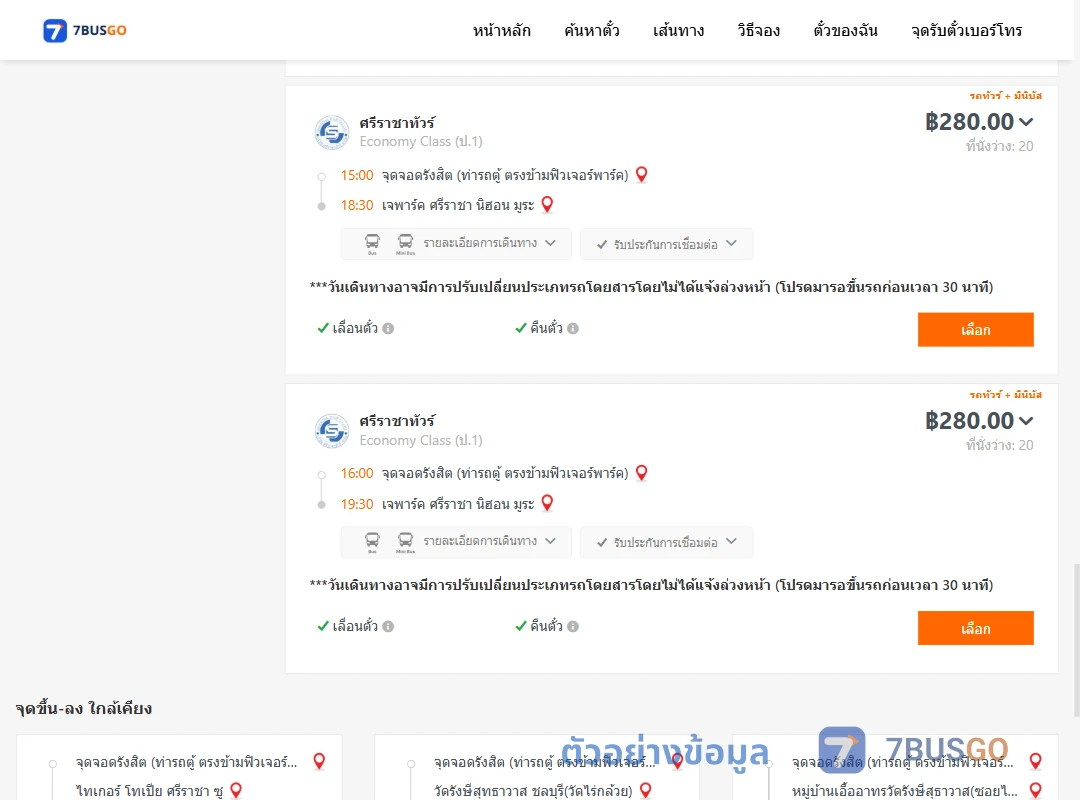
Task: Go to หน้าหลัก menu item
Action: pos(501,30)
